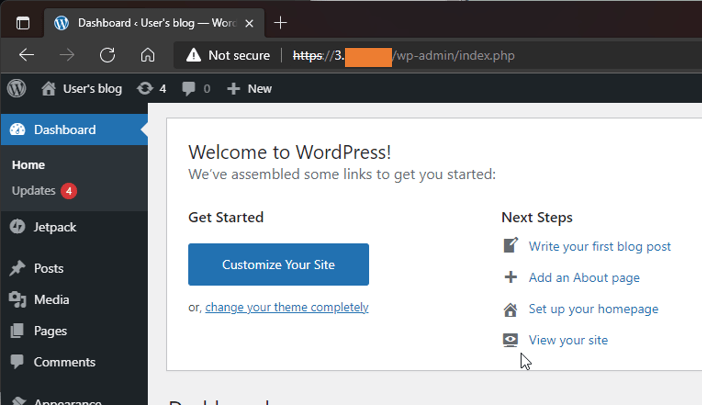Screen dimensions: 702x405
Task: Click View your site link
Action: (568, 340)
